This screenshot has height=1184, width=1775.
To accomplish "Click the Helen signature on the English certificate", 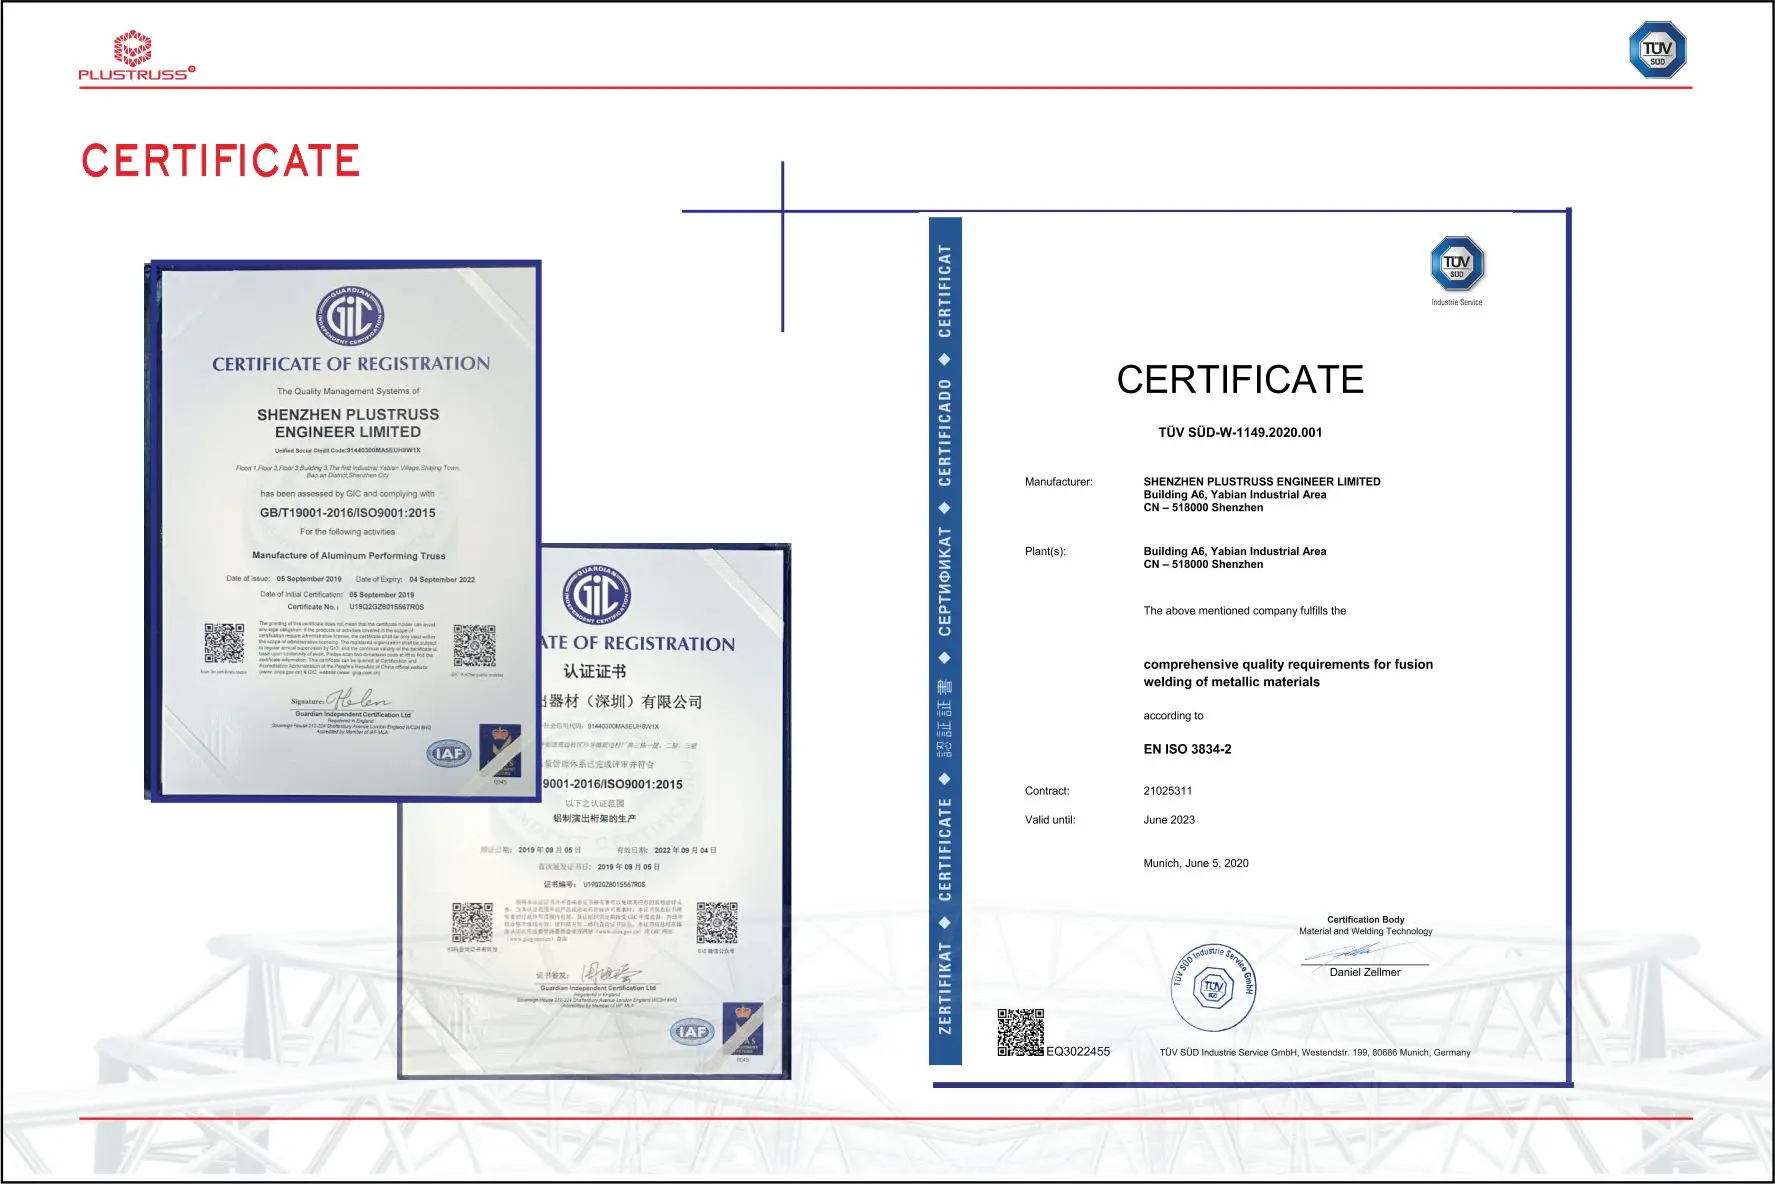I will coord(357,698).
